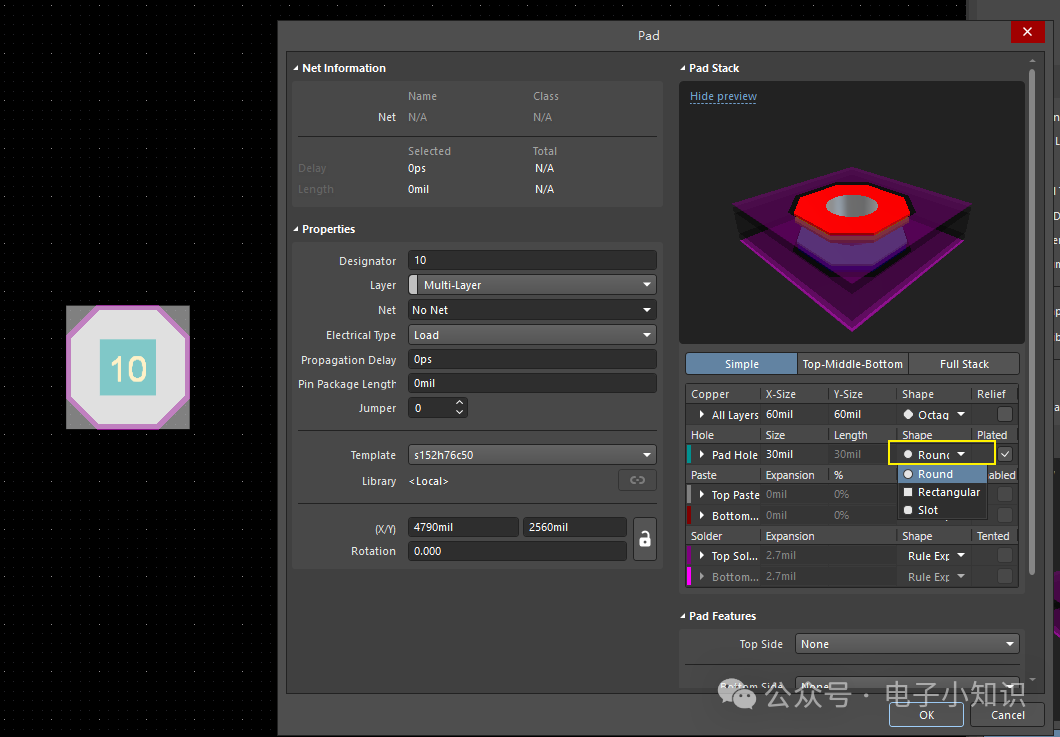Open the Template dropdown s152h76c50

(x=532, y=455)
